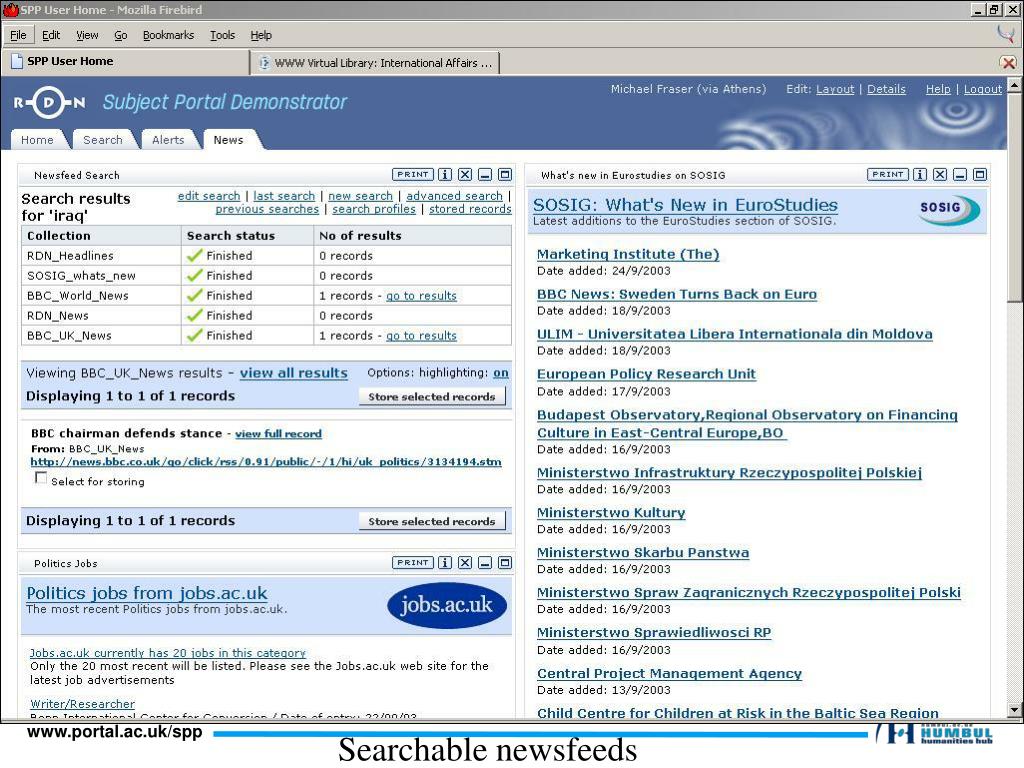Maximize the Newsfeed Search panel
Viewport: 1024px width, 768px height.
click(505, 174)
